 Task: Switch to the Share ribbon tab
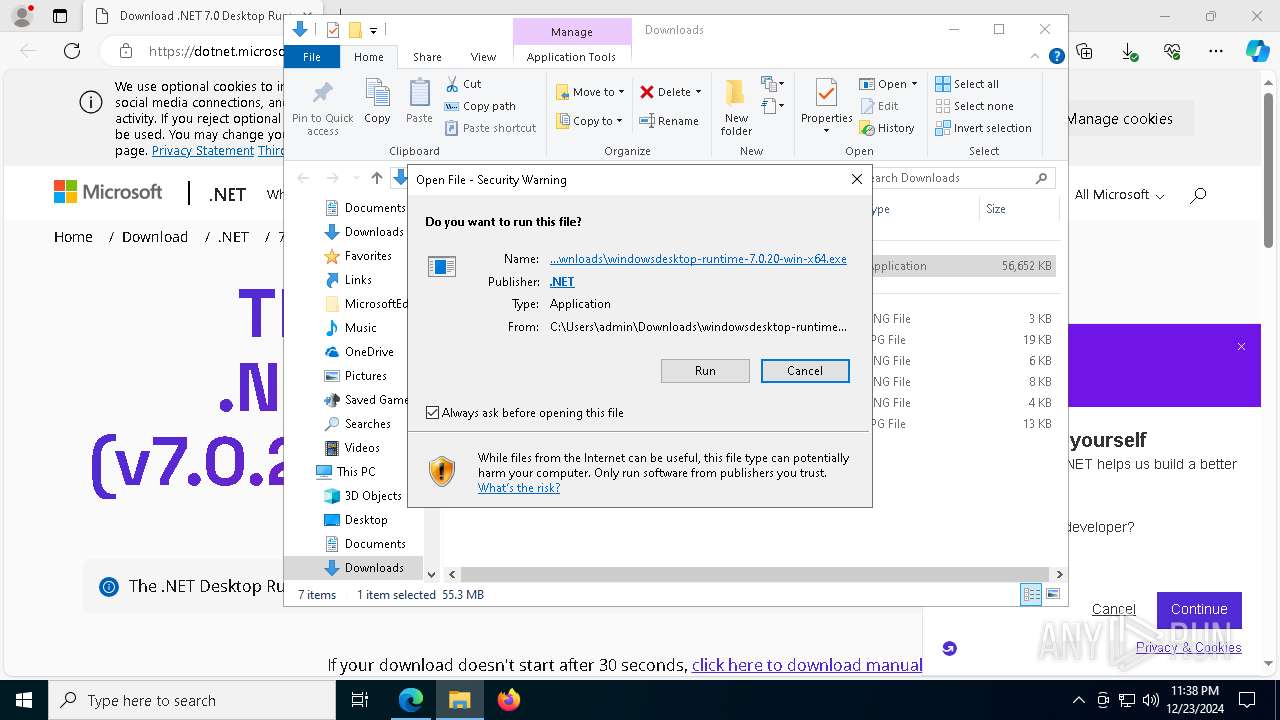click(427, 57)
